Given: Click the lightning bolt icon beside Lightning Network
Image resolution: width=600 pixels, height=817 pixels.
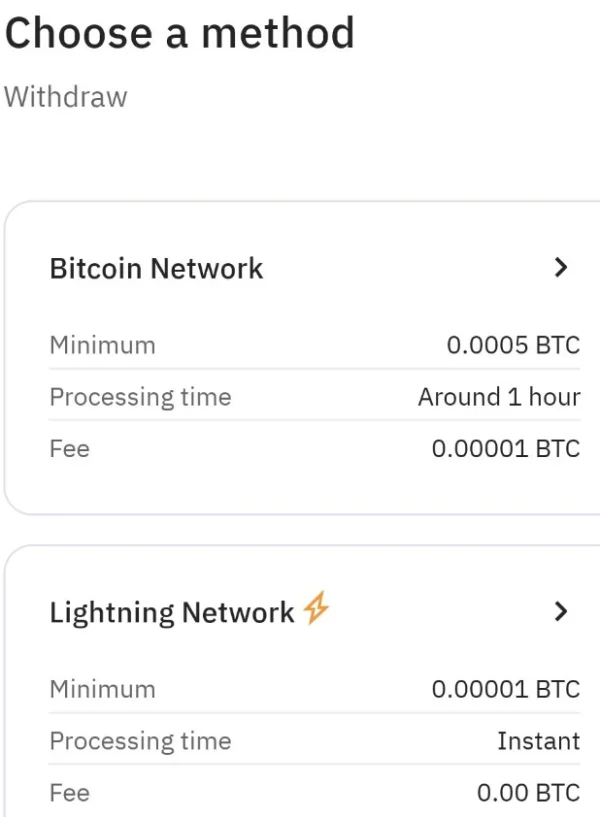Looking at the screenshot, I should point(317,609).
